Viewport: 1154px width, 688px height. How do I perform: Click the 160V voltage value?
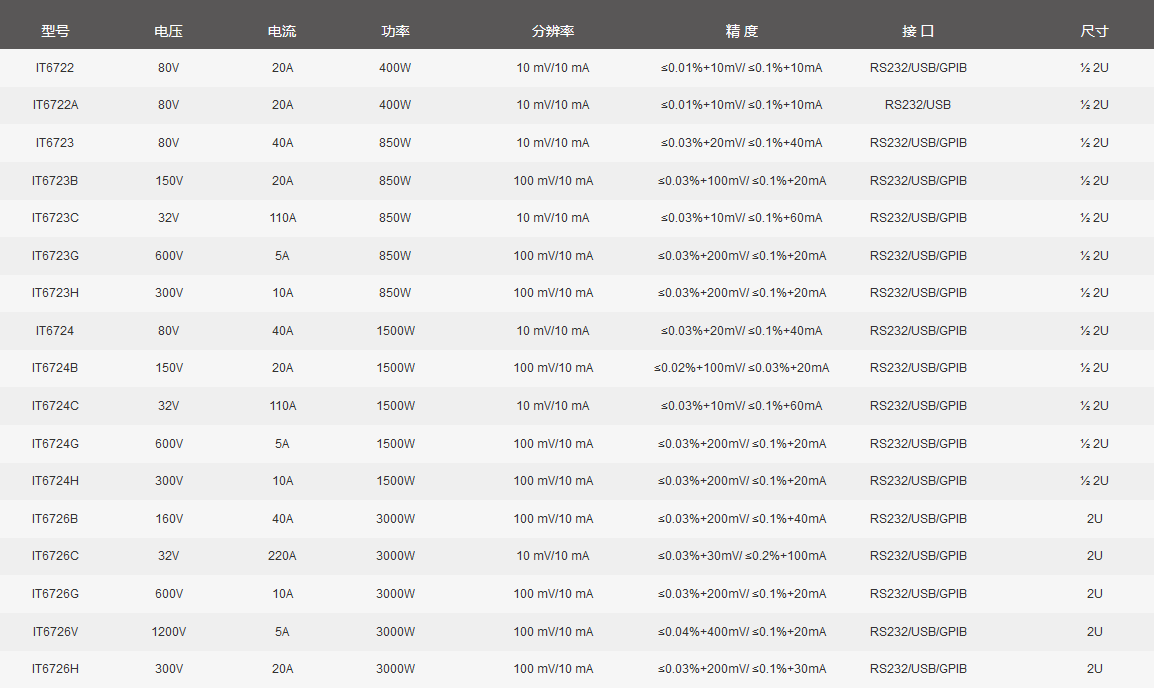point(169,519)
